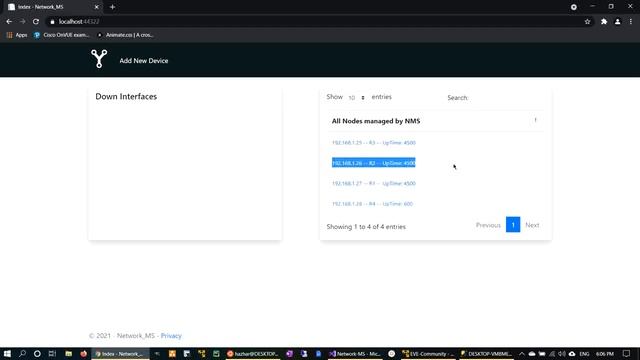Go to the Previous table page
The image size is (640, 360).
click(x=488, y=225)
